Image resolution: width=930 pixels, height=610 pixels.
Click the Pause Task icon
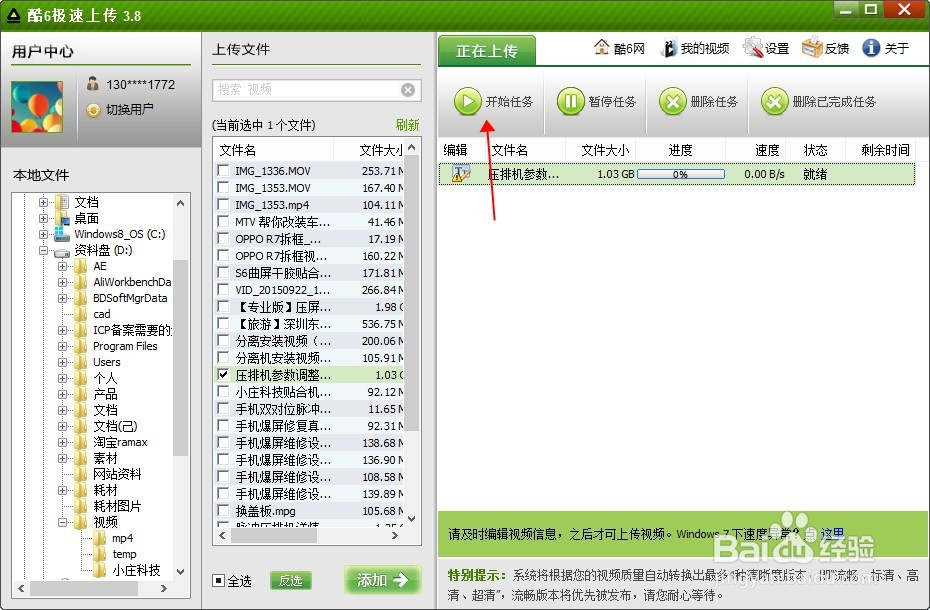(571, 101)
